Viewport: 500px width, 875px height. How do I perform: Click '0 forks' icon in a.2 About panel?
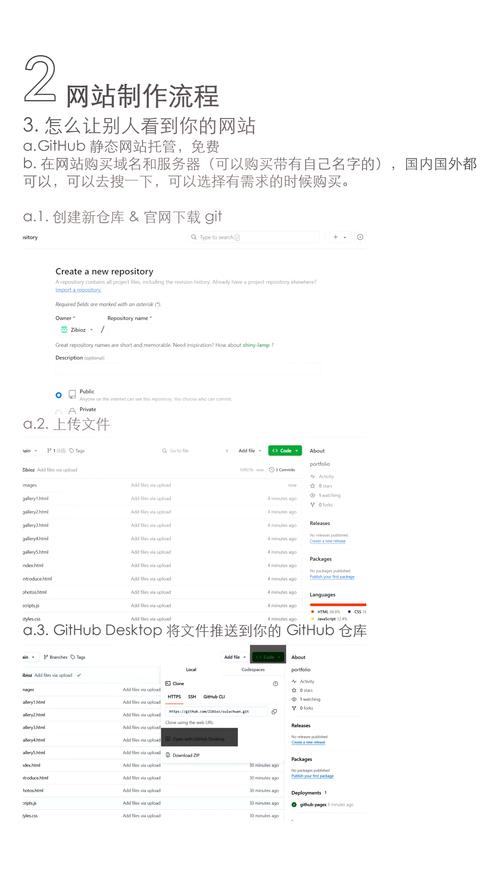(x=312, y=504)
